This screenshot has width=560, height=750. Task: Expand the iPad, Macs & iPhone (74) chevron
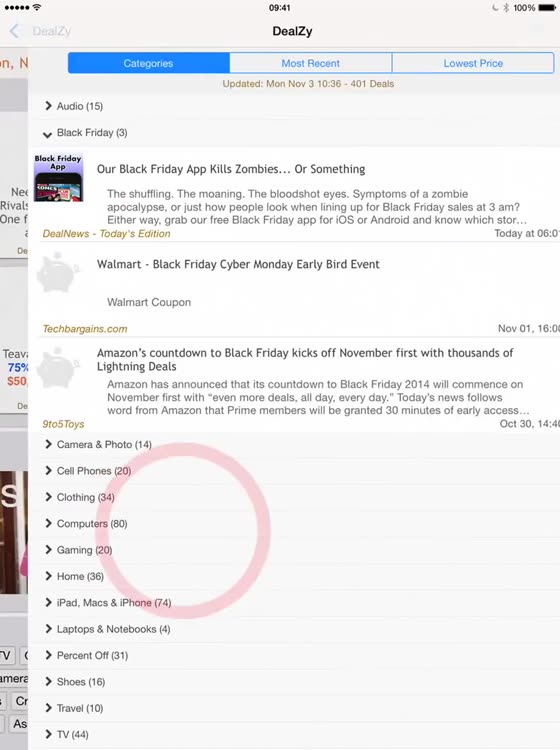click(x=48, y=602)
